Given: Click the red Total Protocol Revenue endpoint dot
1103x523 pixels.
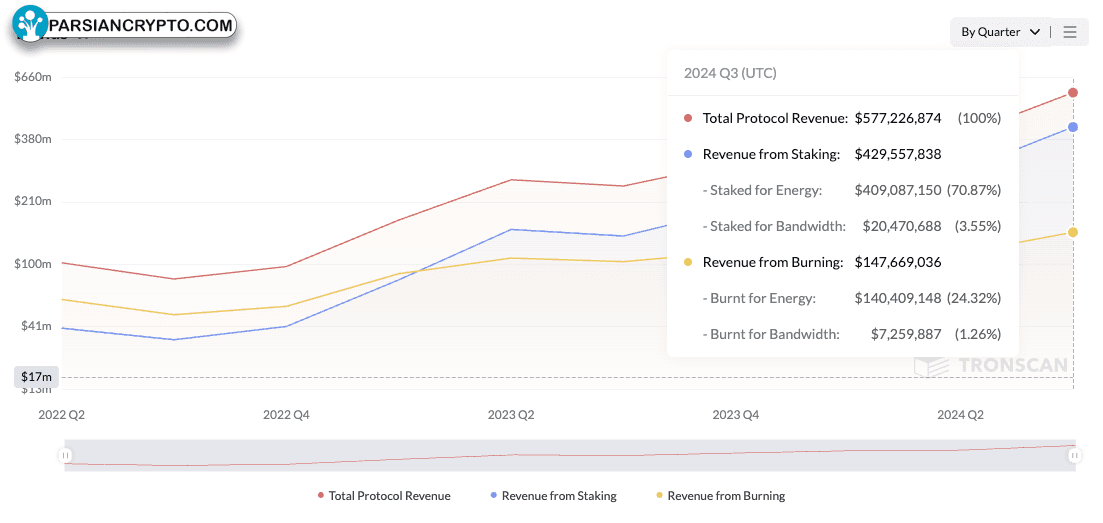Looking at the screenshot, I should coord(1073,92).
